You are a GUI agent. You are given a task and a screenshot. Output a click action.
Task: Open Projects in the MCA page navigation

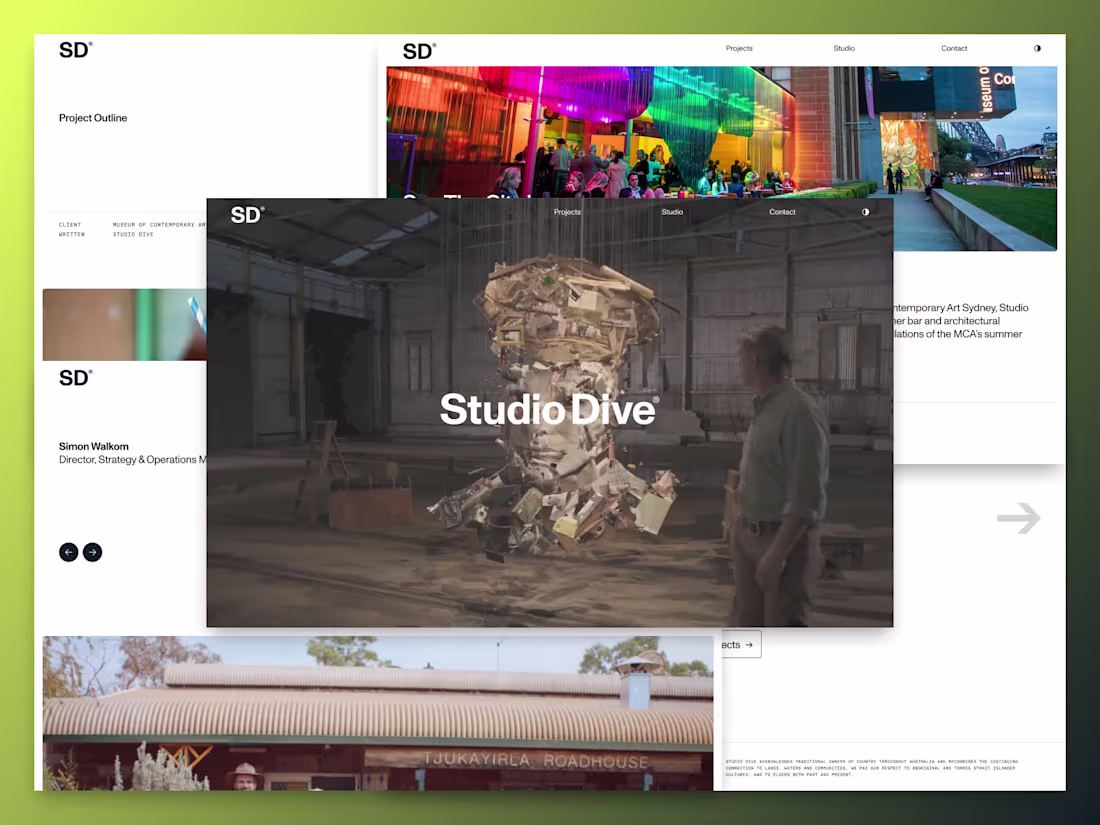pyautogui.click(x=739, y=47)
